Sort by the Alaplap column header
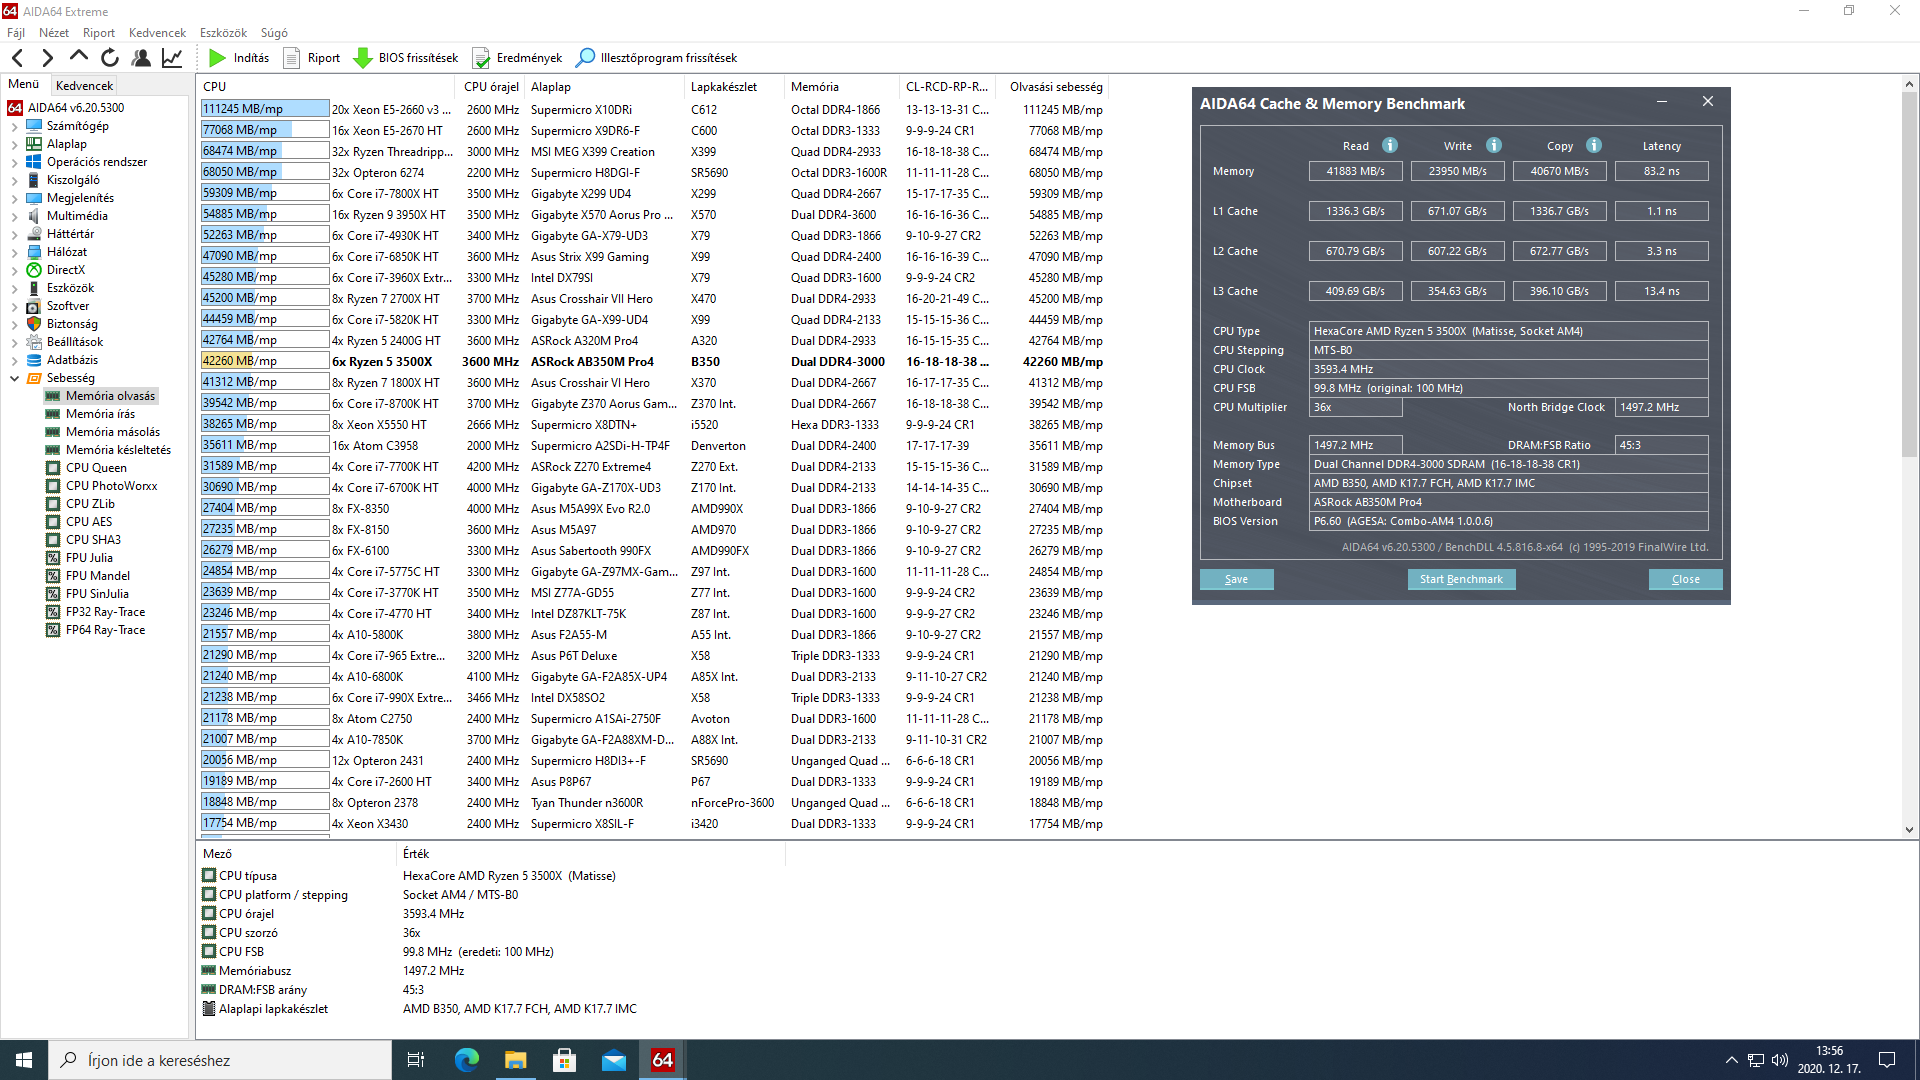The width and height of the screenshot is (1920, 1080). tap(603, 87)
